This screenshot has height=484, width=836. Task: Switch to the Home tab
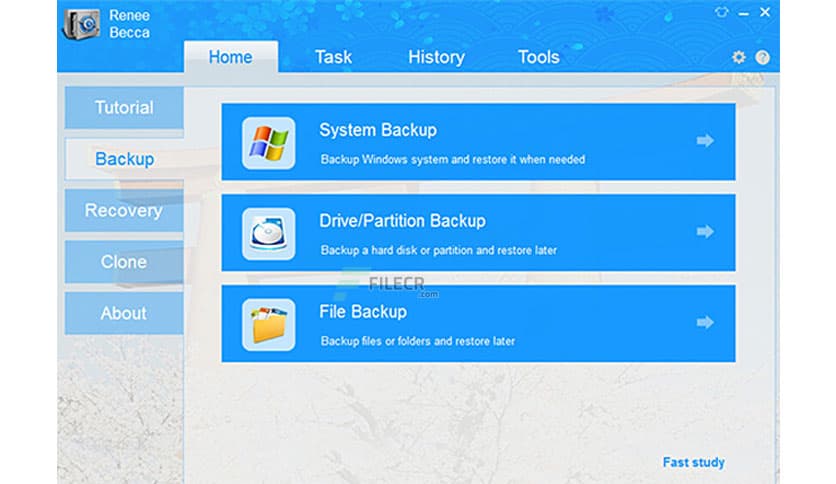coord(230,57)
